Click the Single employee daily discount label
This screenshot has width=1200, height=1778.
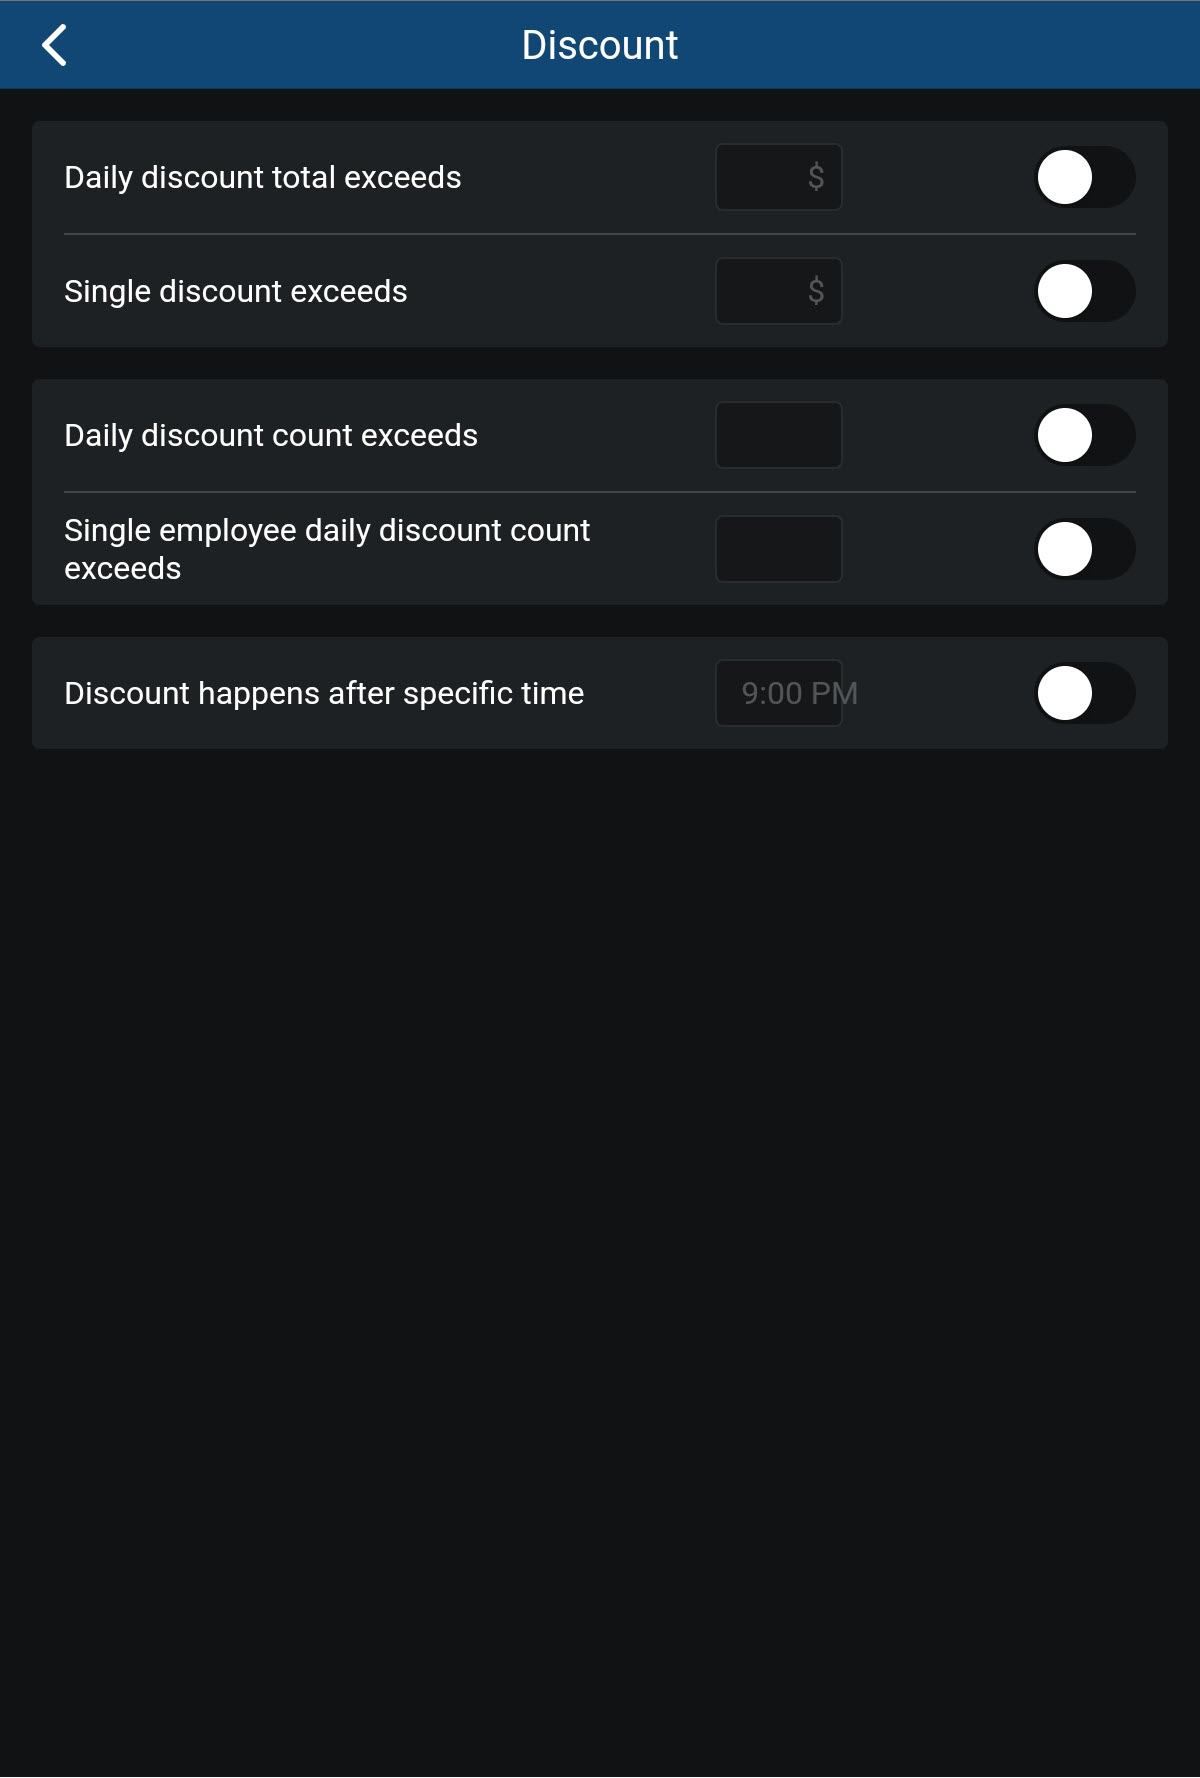pyautogui.click(x=327, y=548)
